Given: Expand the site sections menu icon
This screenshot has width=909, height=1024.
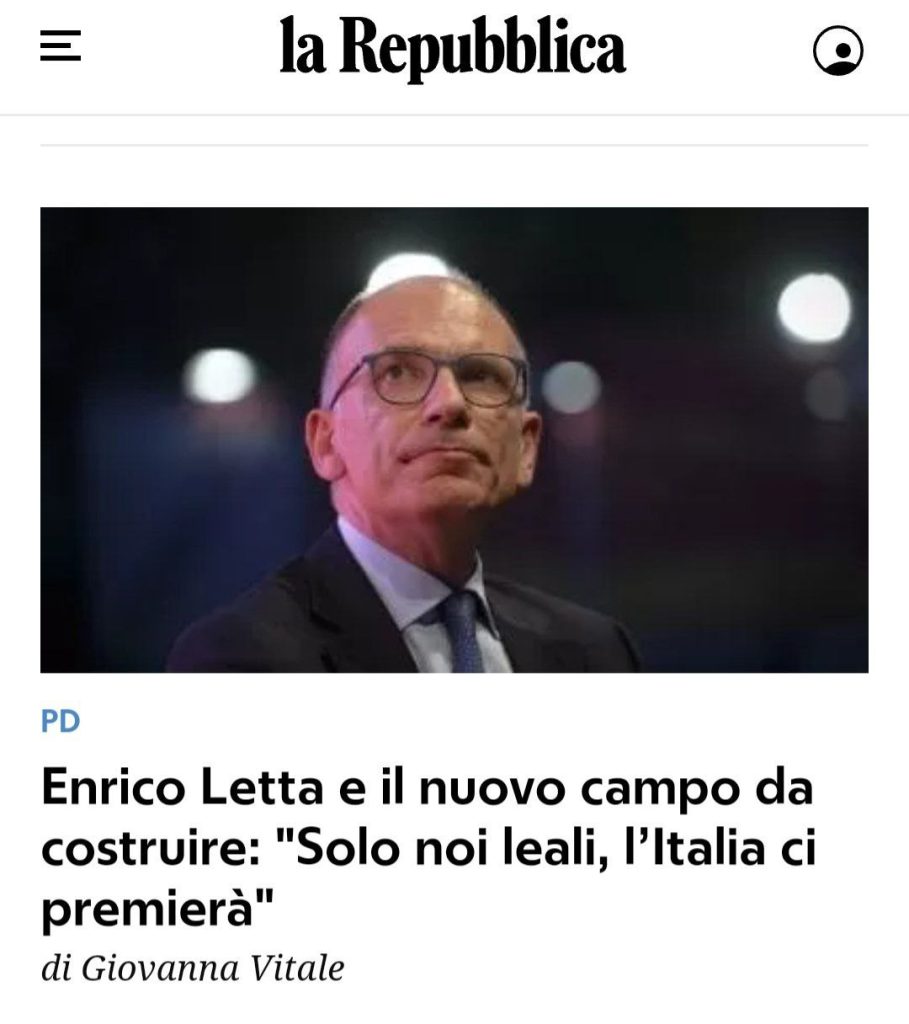Looking at the screenshot, I should [60, 46].
